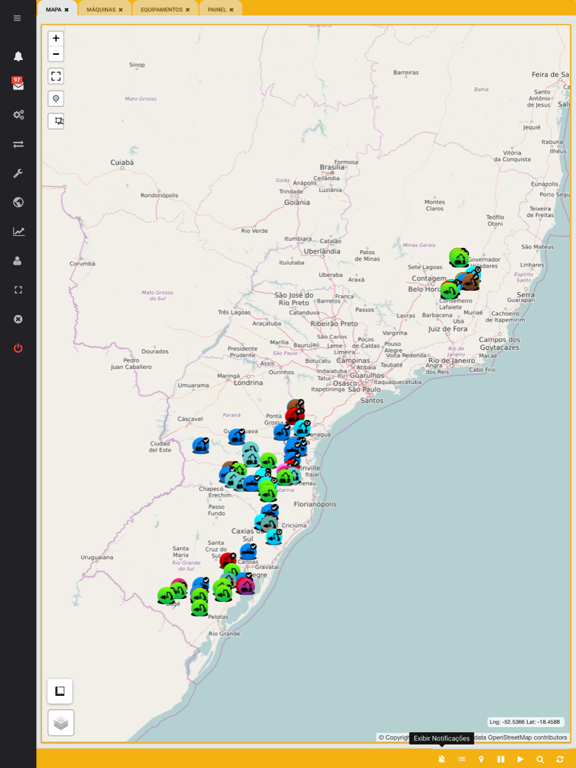This screenshot has height=768, width=576.
Task: Zoom out the map with minus button
Action: (x=56, y=54)
